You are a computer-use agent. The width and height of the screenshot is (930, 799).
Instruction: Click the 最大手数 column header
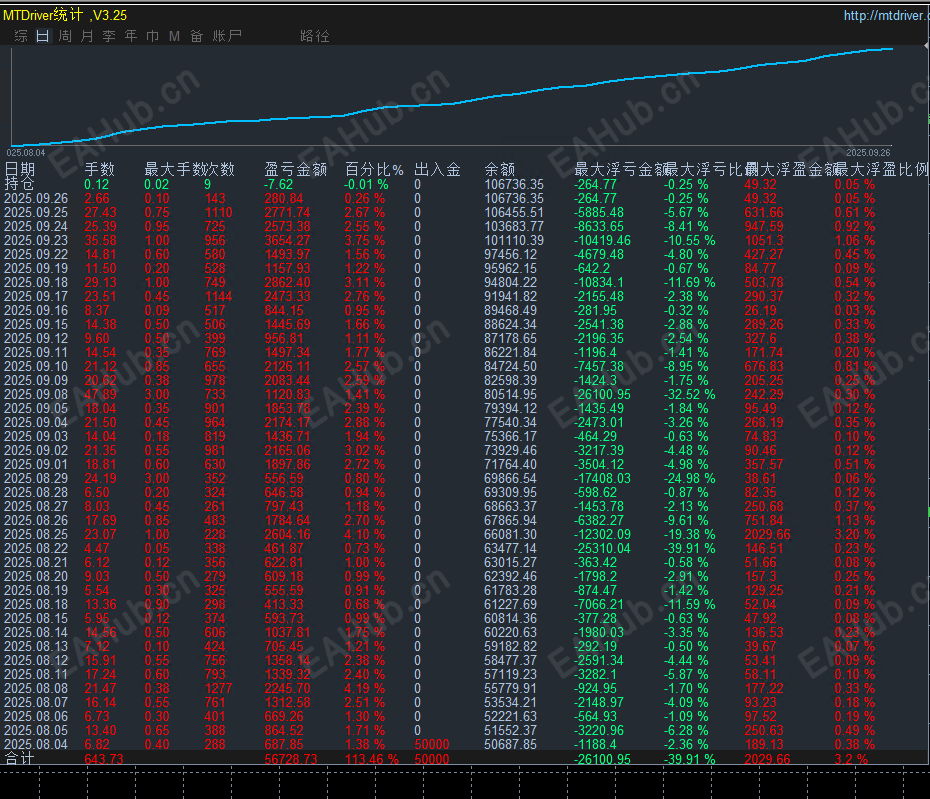coord(174,170)
